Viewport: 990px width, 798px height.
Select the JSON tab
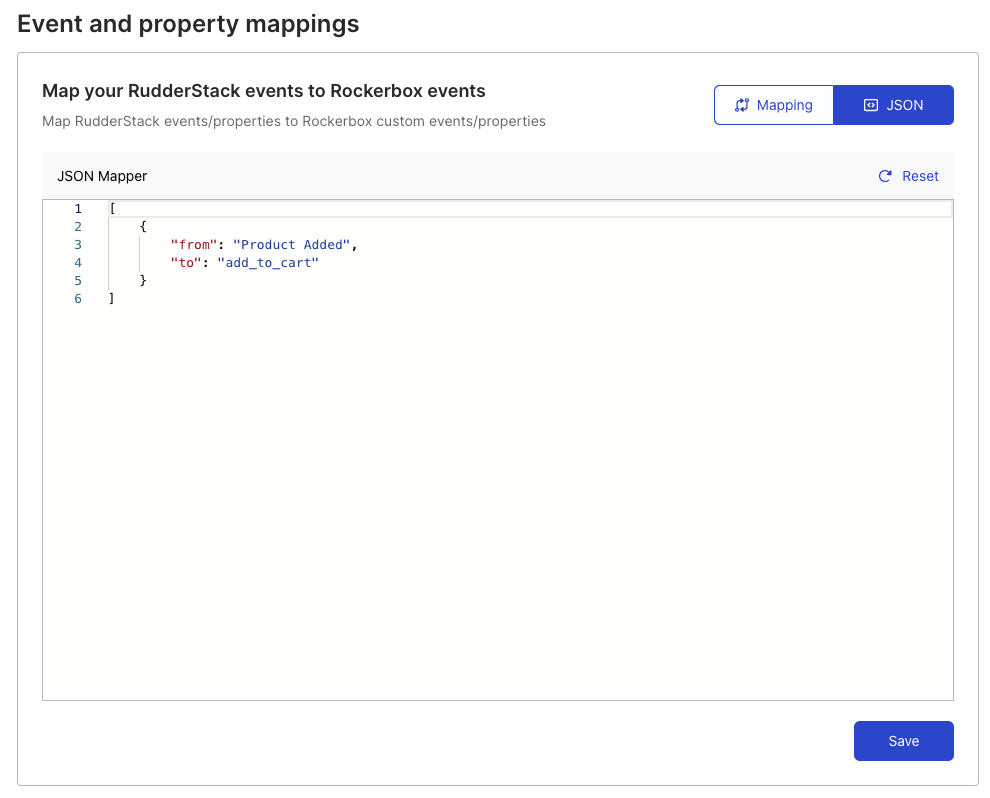[893, 105]
